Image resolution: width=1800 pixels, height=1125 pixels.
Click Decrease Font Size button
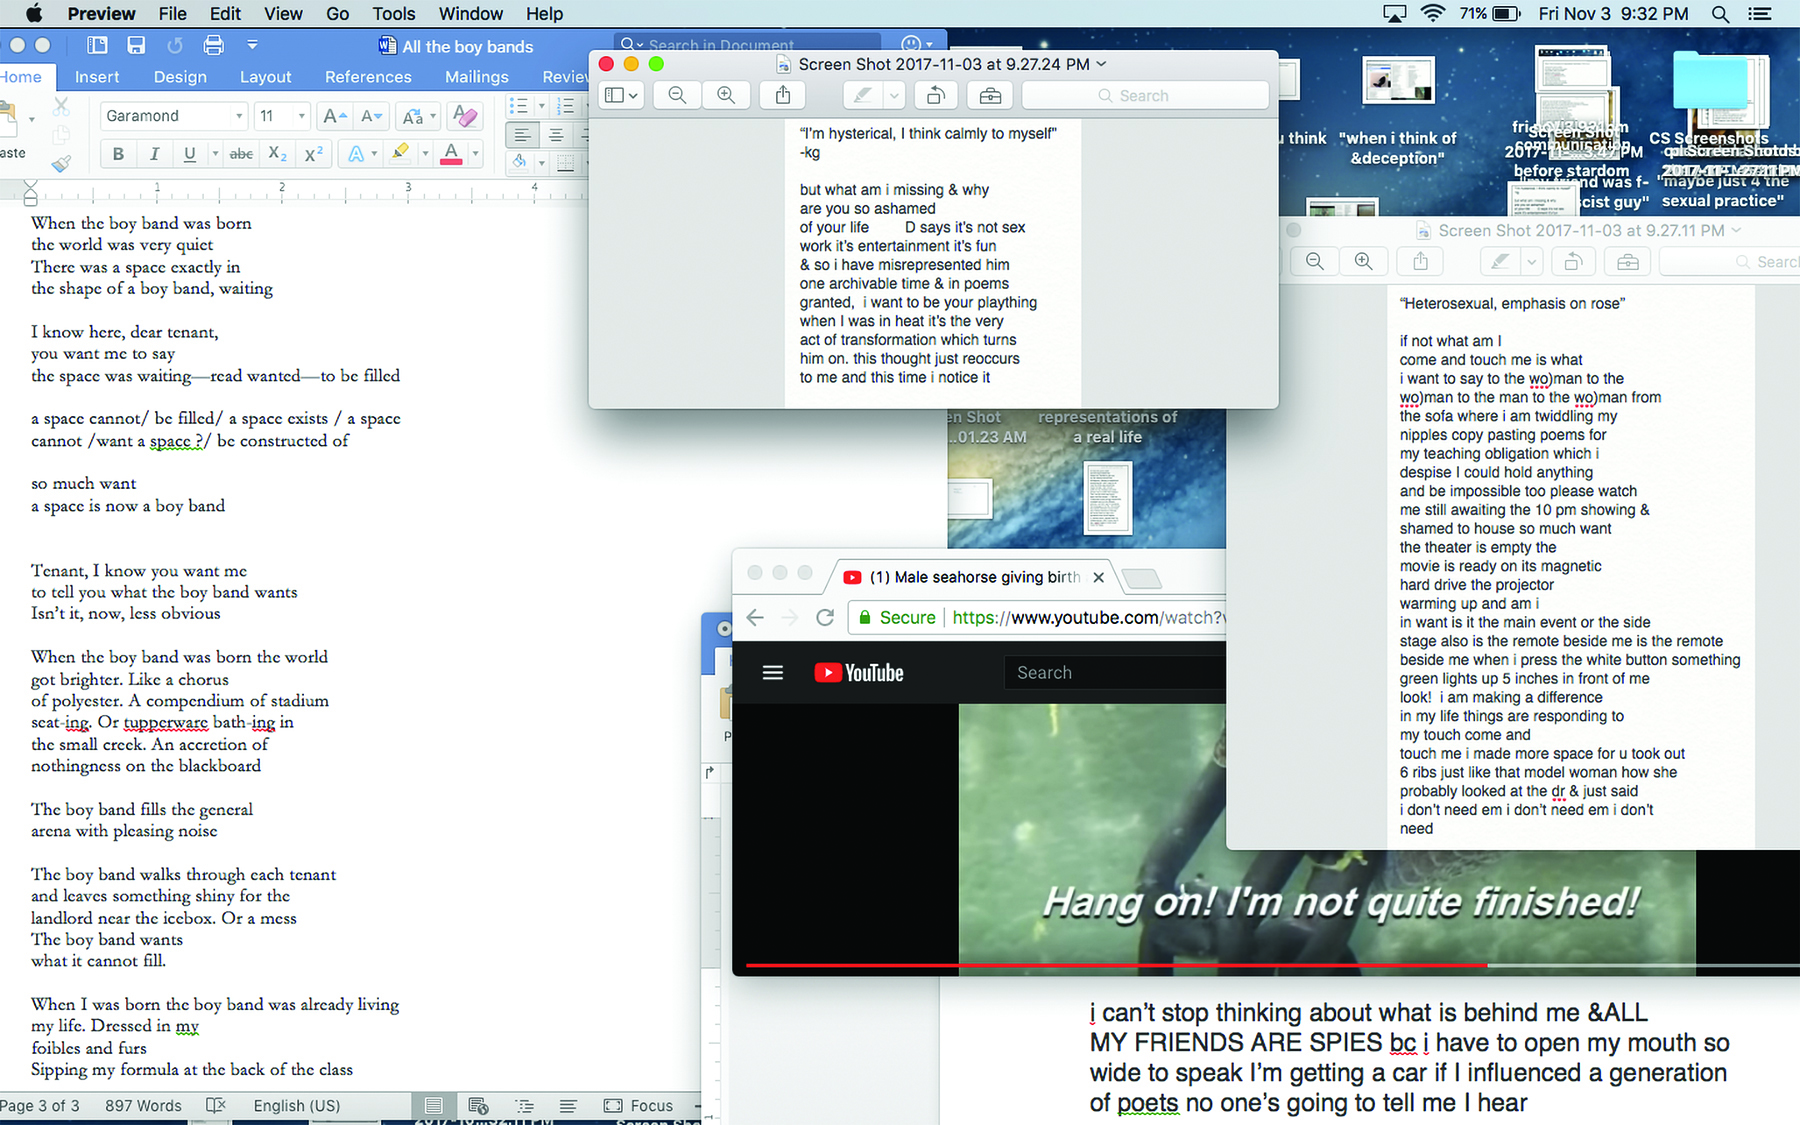[x=371, y=116]
